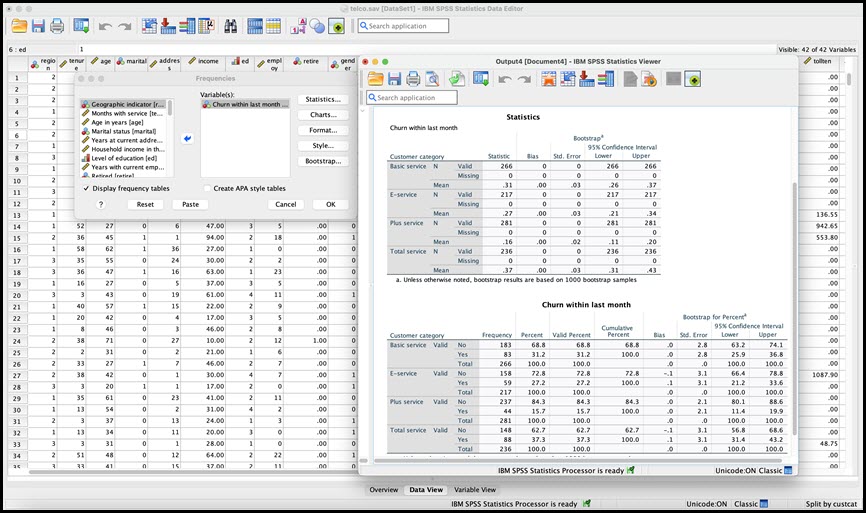Go to case icon in Statistics Viewer
Screen dimensions: 866x513
[568, 79]
